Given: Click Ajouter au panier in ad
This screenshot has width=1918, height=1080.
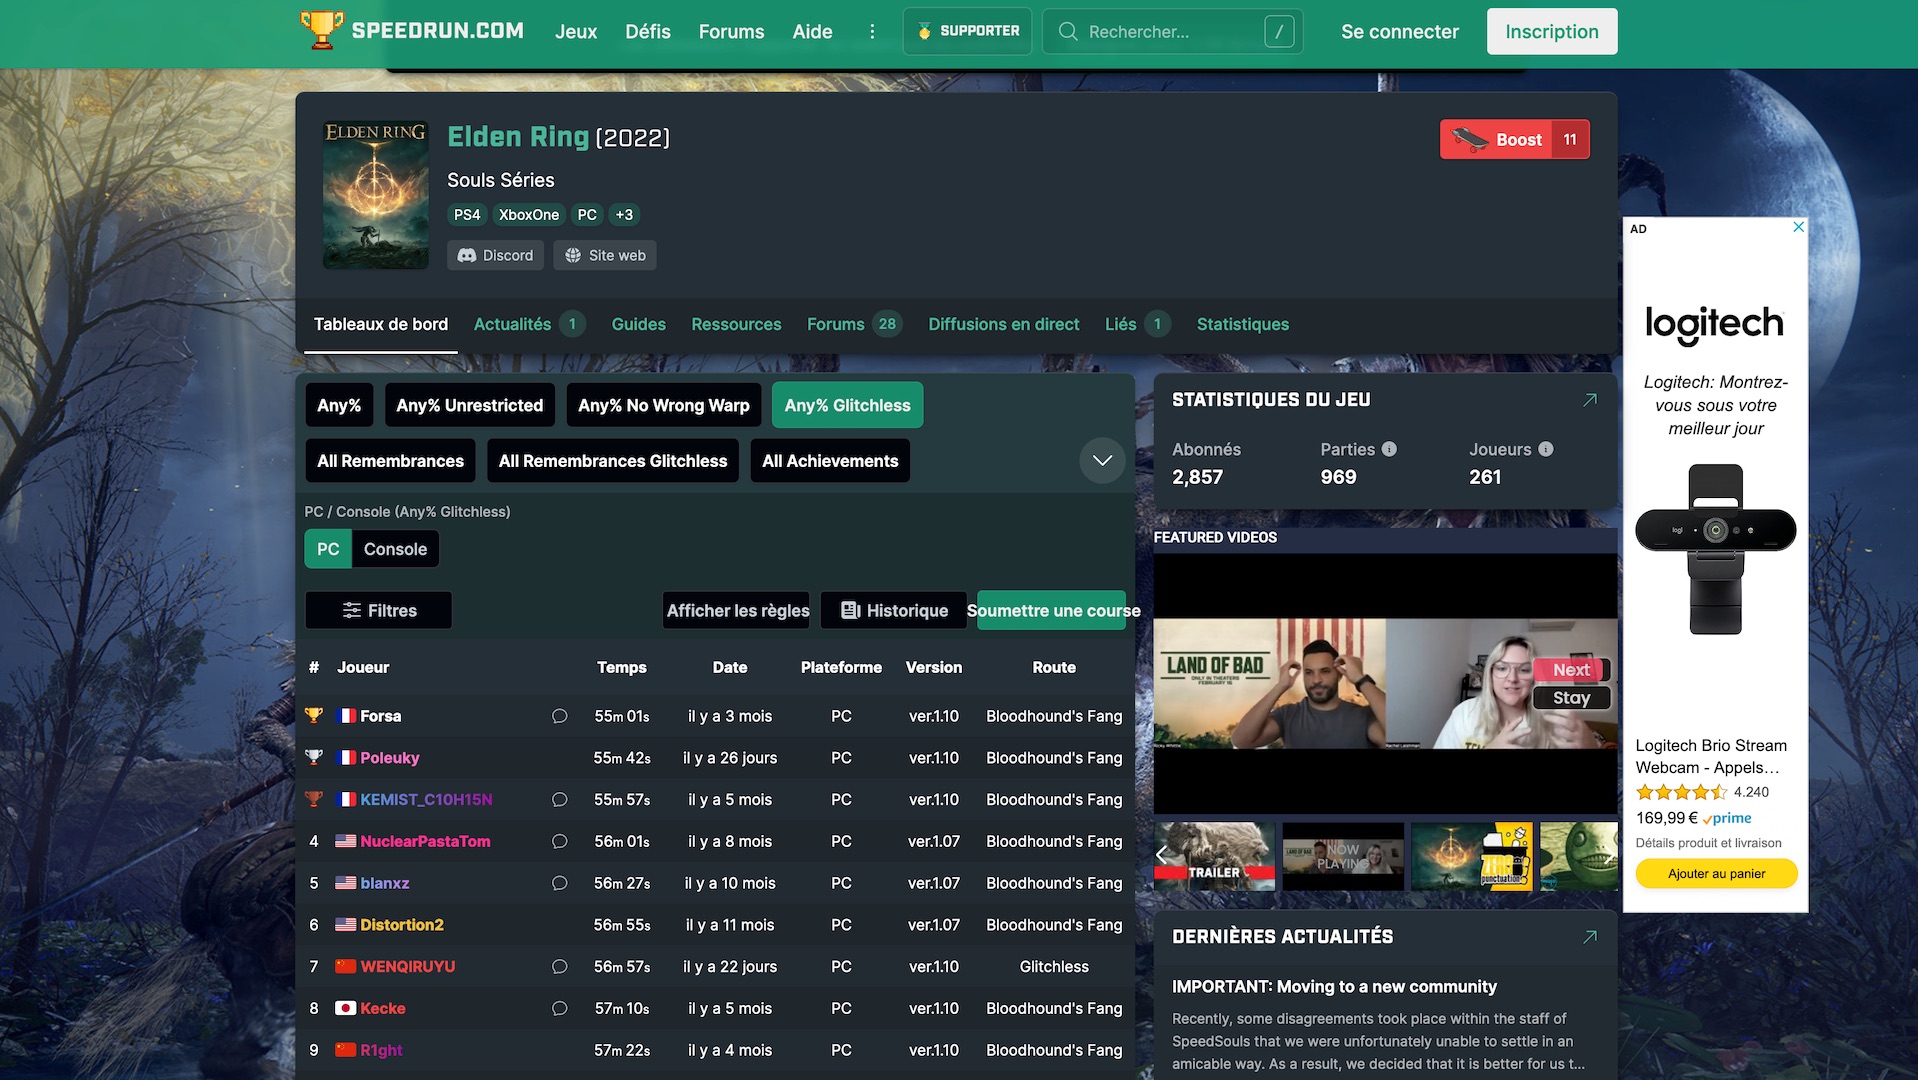Looking at the screenshot, I should tap(1716, 873).
